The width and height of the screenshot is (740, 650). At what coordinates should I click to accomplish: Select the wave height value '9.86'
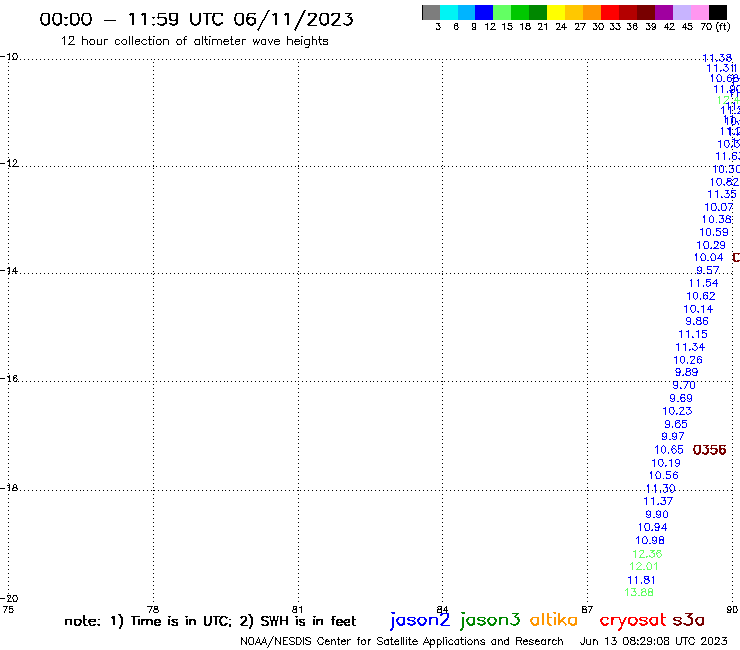[x=697, y=321]
